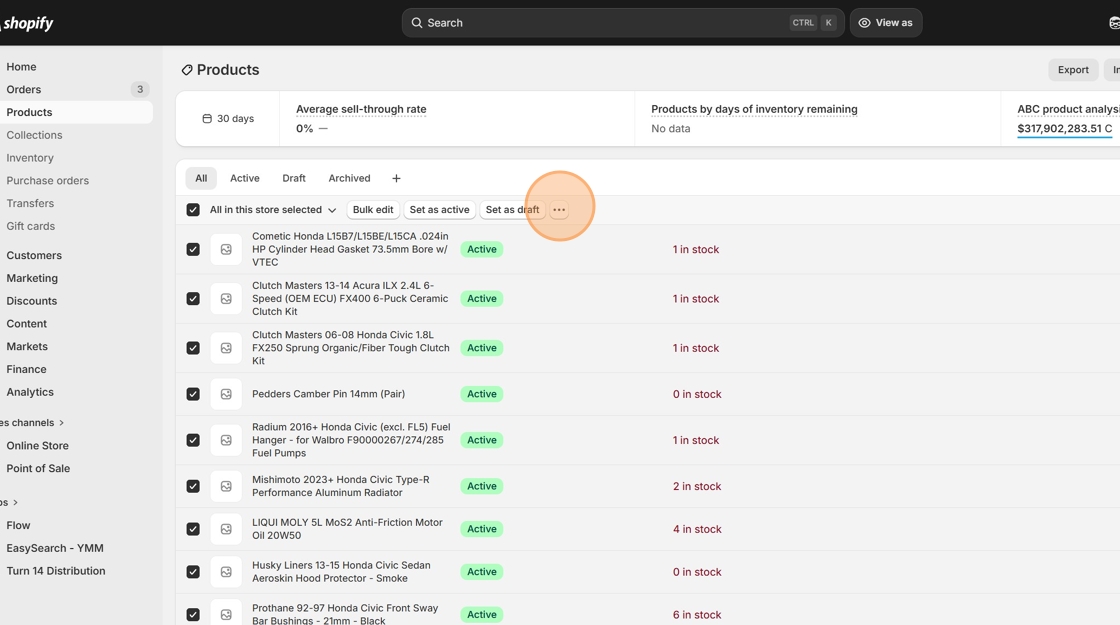Click the search magnifier icon

pos(416,23)
